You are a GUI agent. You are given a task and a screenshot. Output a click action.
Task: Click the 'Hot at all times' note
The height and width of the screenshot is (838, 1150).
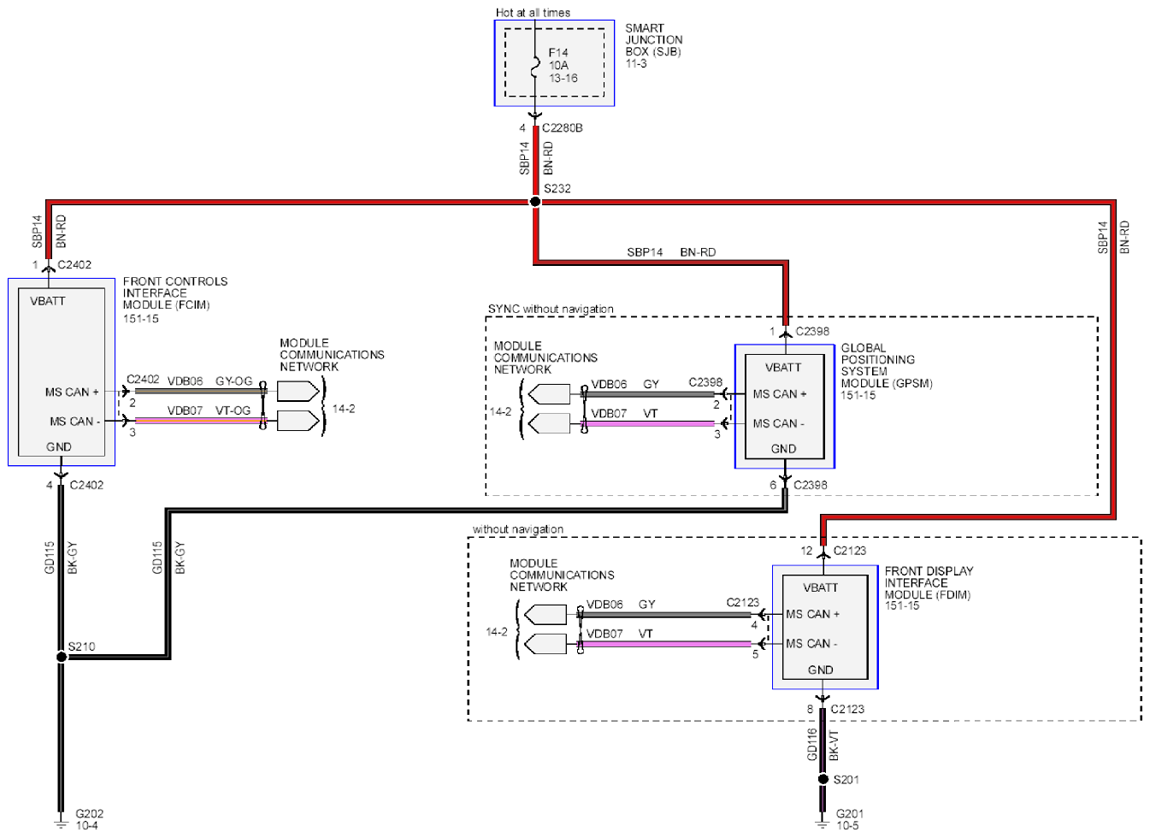tap(533, 12)
